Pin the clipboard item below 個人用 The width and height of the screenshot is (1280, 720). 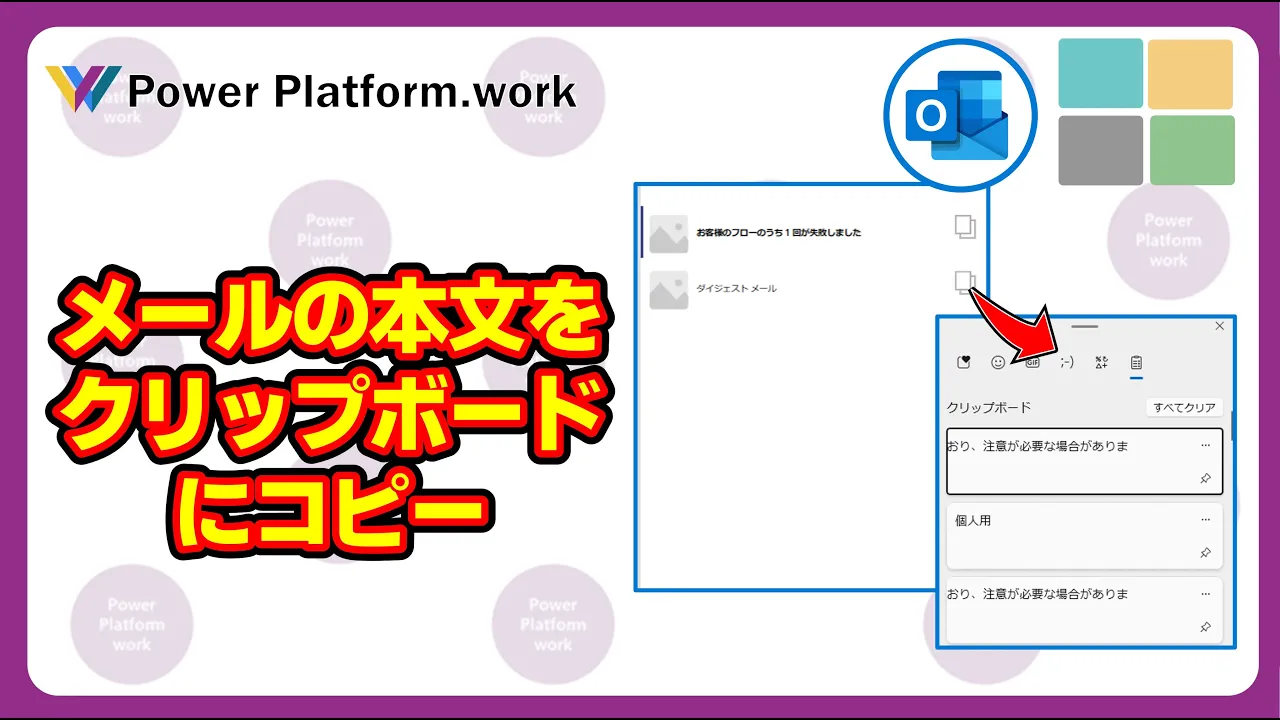click(x=1205, y=627)
